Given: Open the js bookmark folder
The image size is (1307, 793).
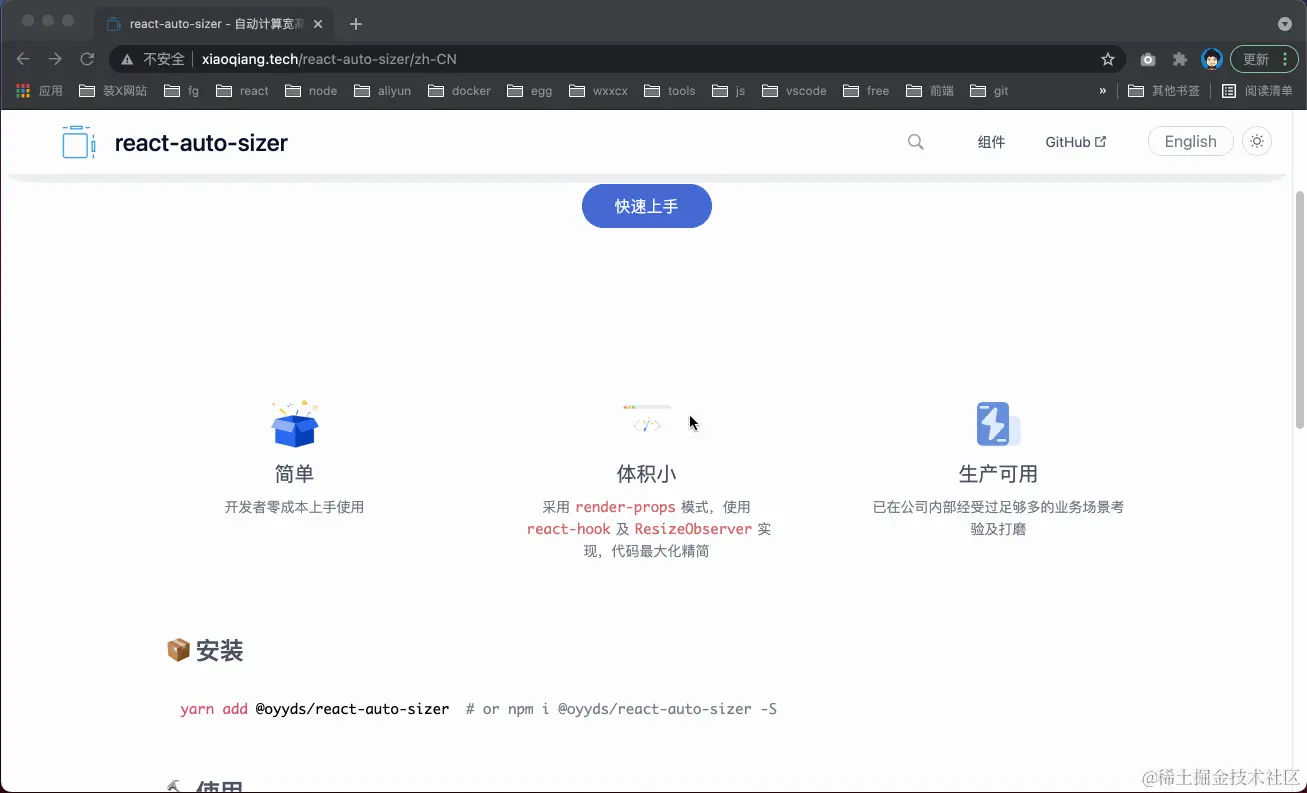Looking at the screenshot, I should coord(729,90).
